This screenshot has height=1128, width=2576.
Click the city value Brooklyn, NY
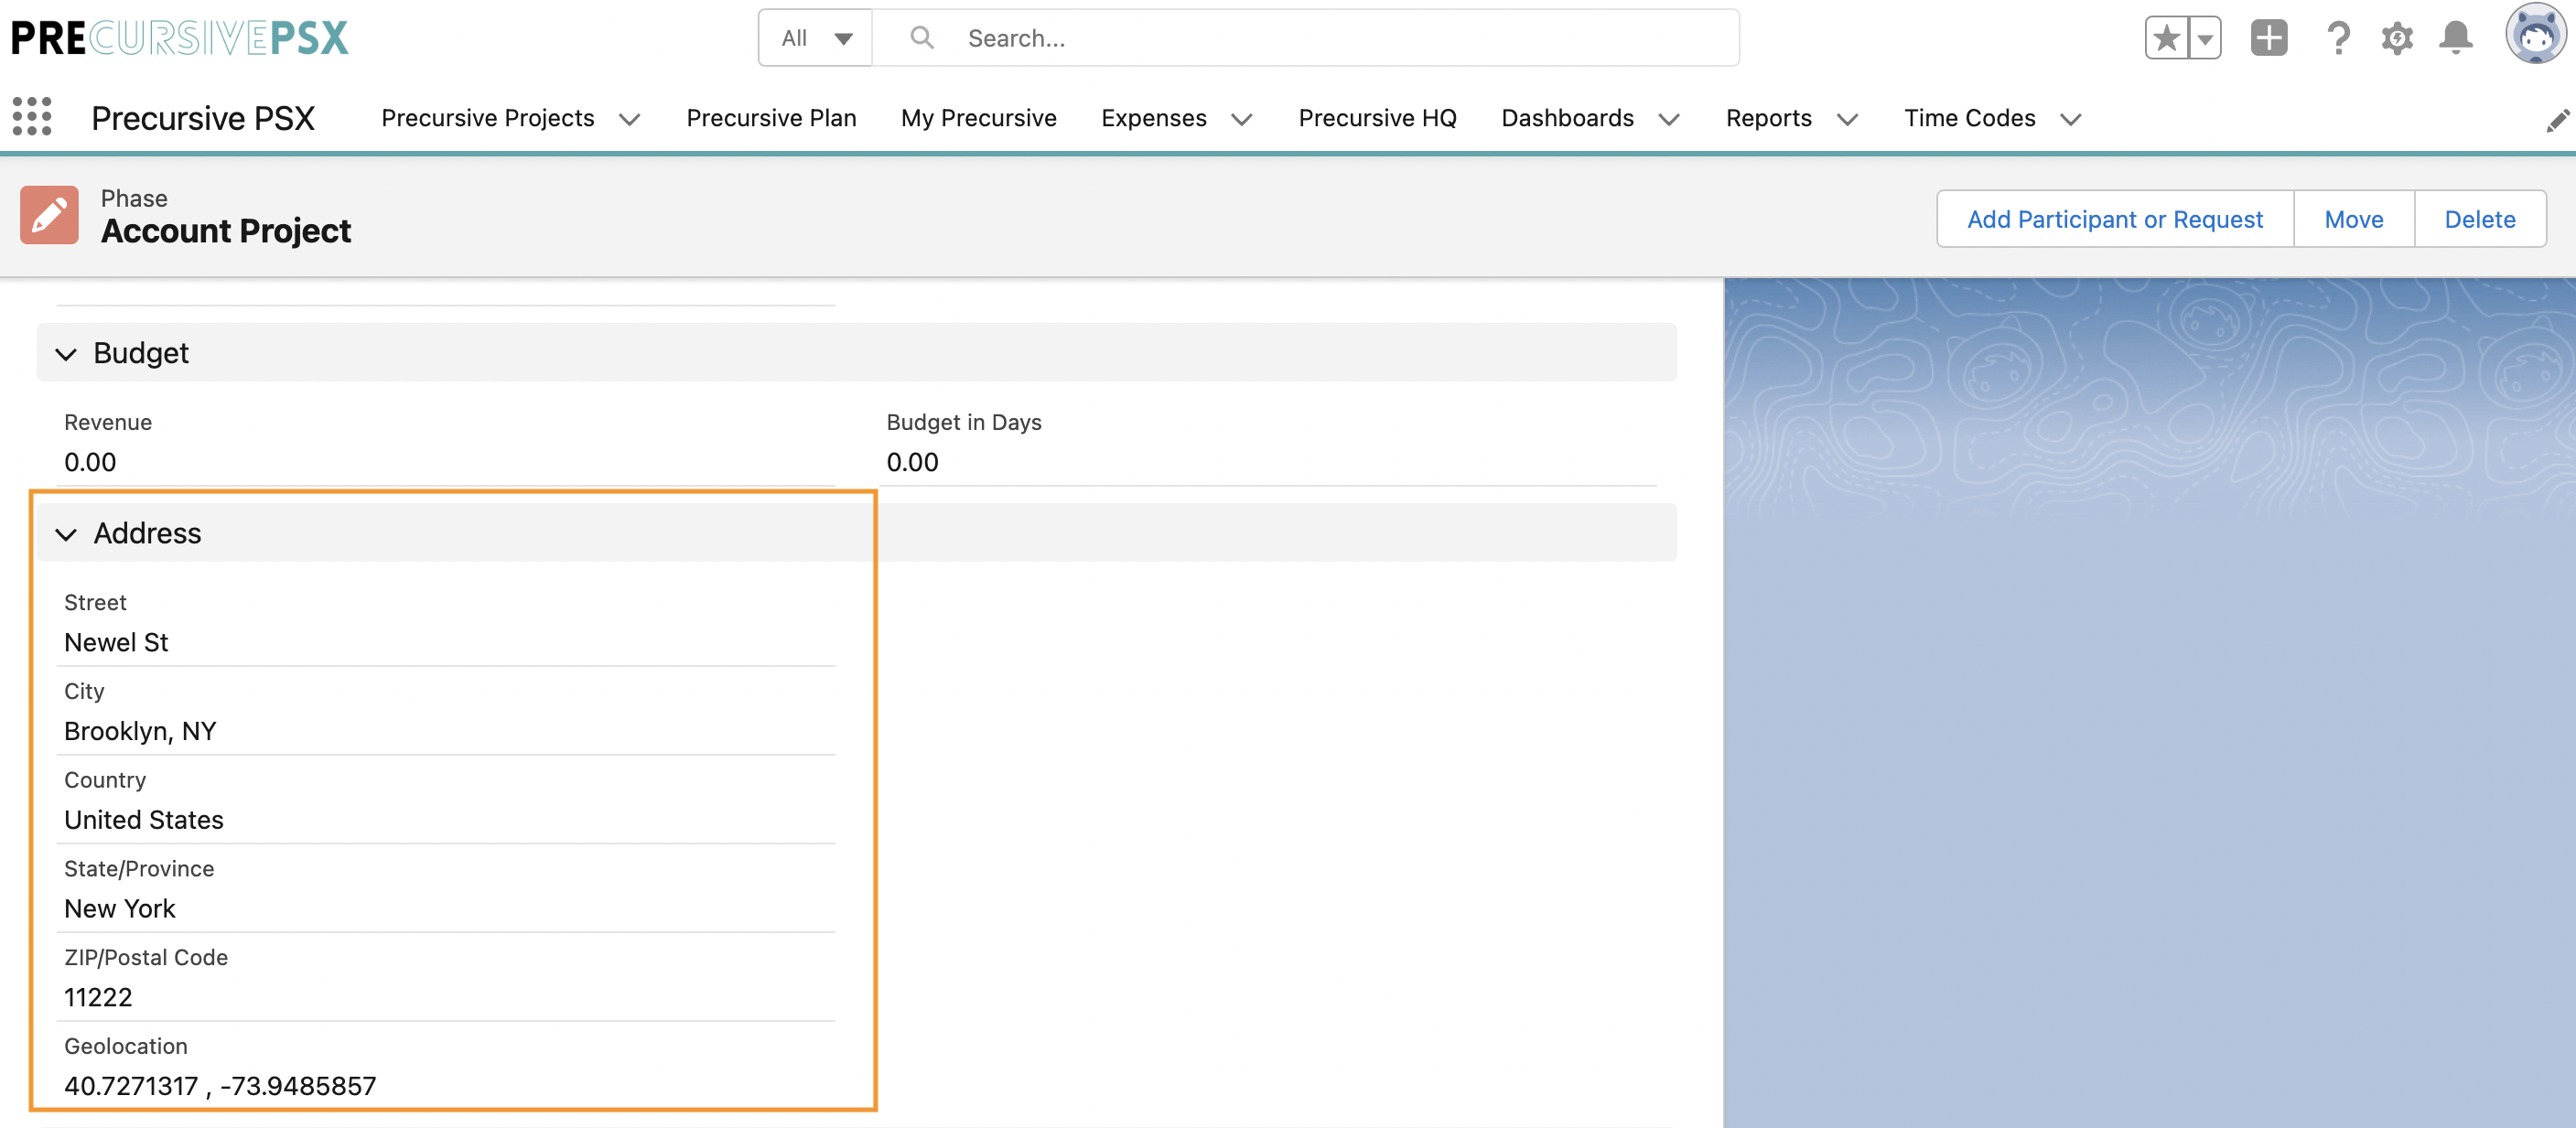(140, 731)
